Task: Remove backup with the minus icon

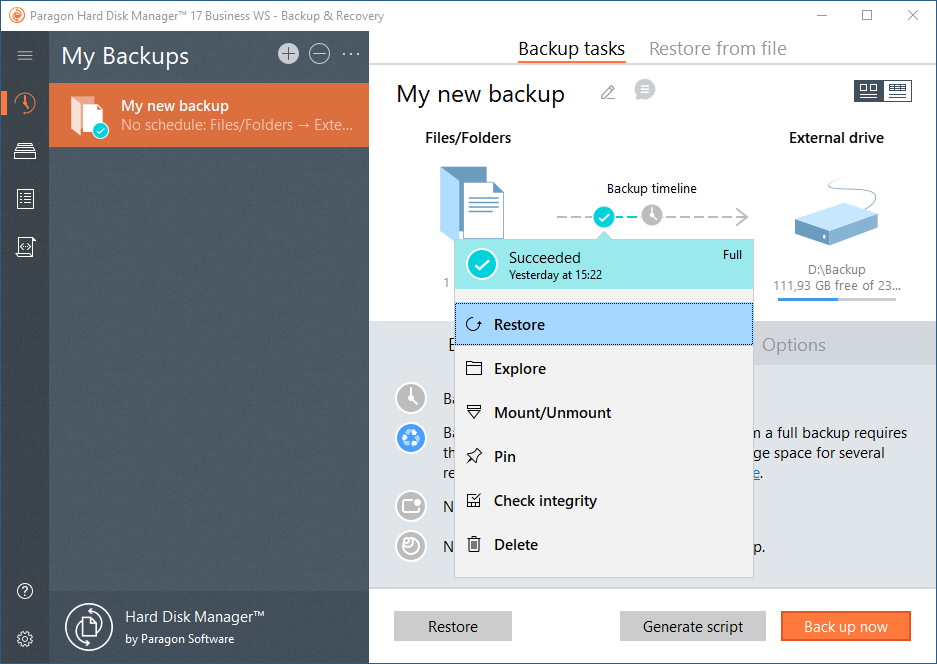Action: [319, 54]
